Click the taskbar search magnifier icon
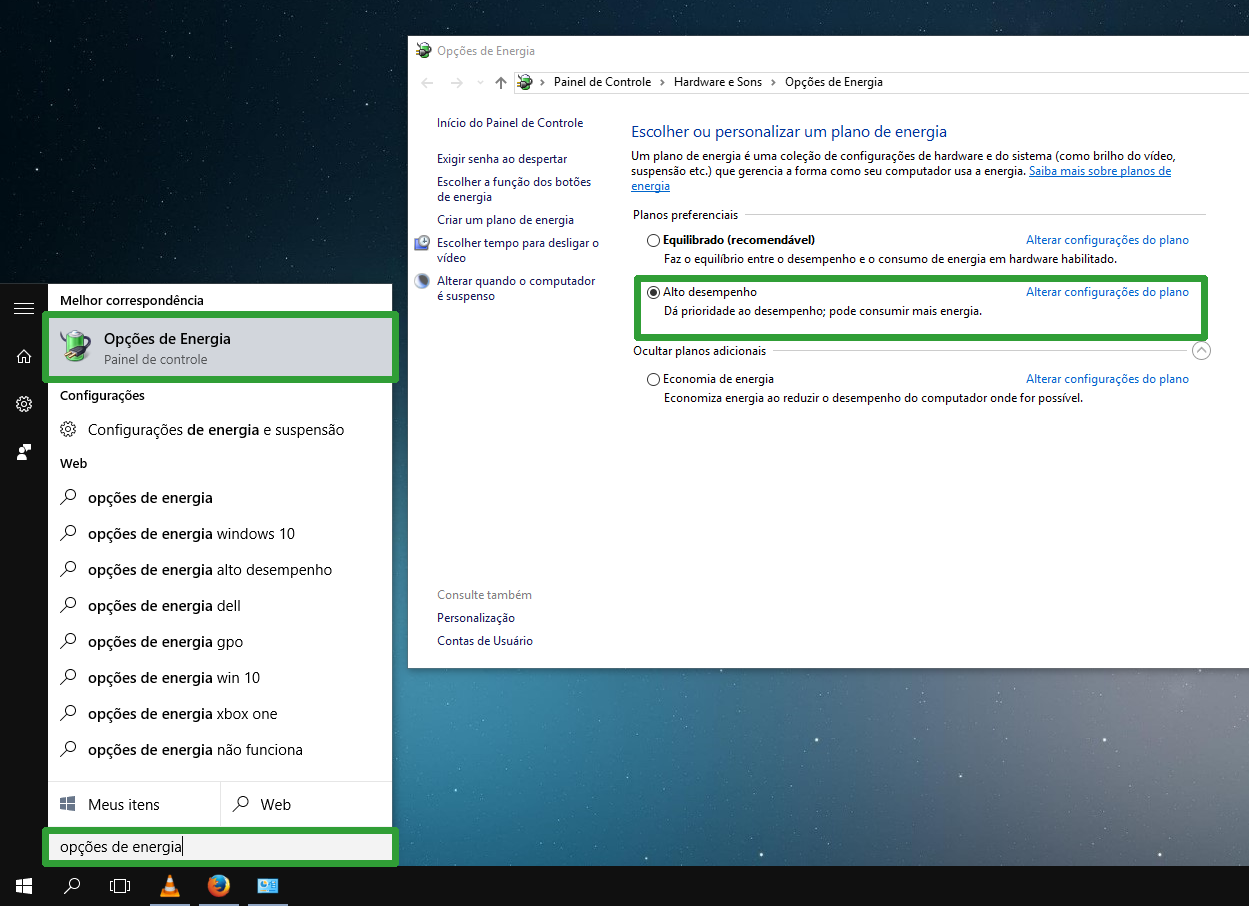 point(72,886)
